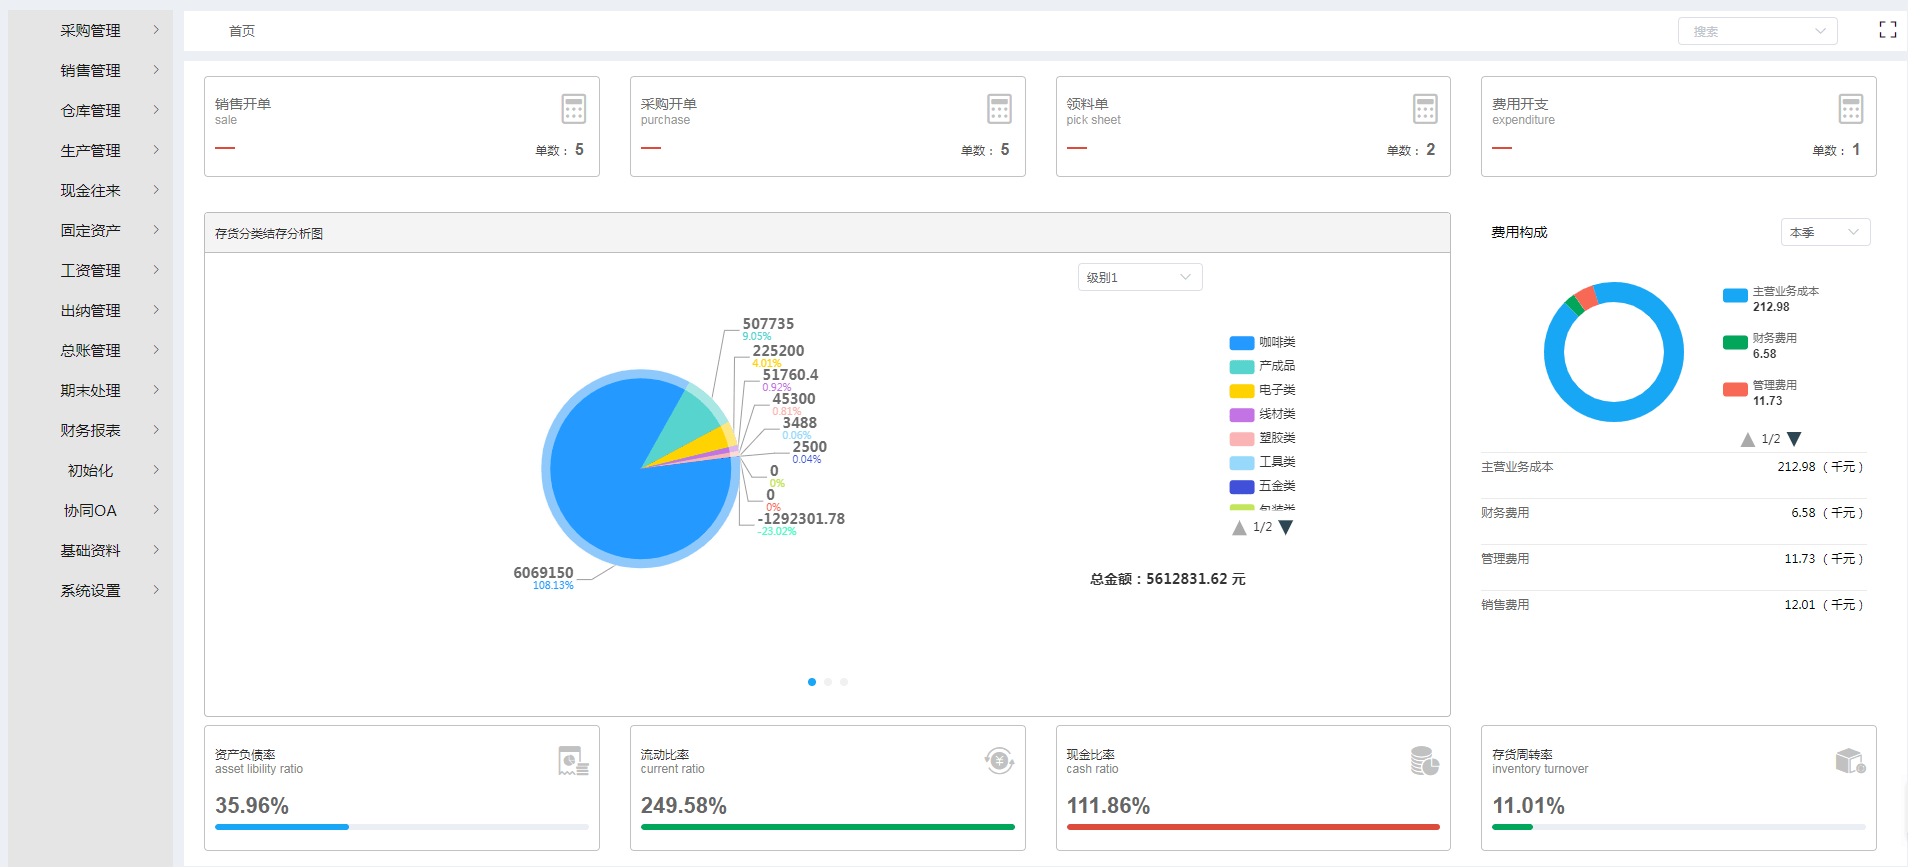Go to next page of inventory legend
This screenshot has height=867, width=1908.
(x=1286, y=527)
